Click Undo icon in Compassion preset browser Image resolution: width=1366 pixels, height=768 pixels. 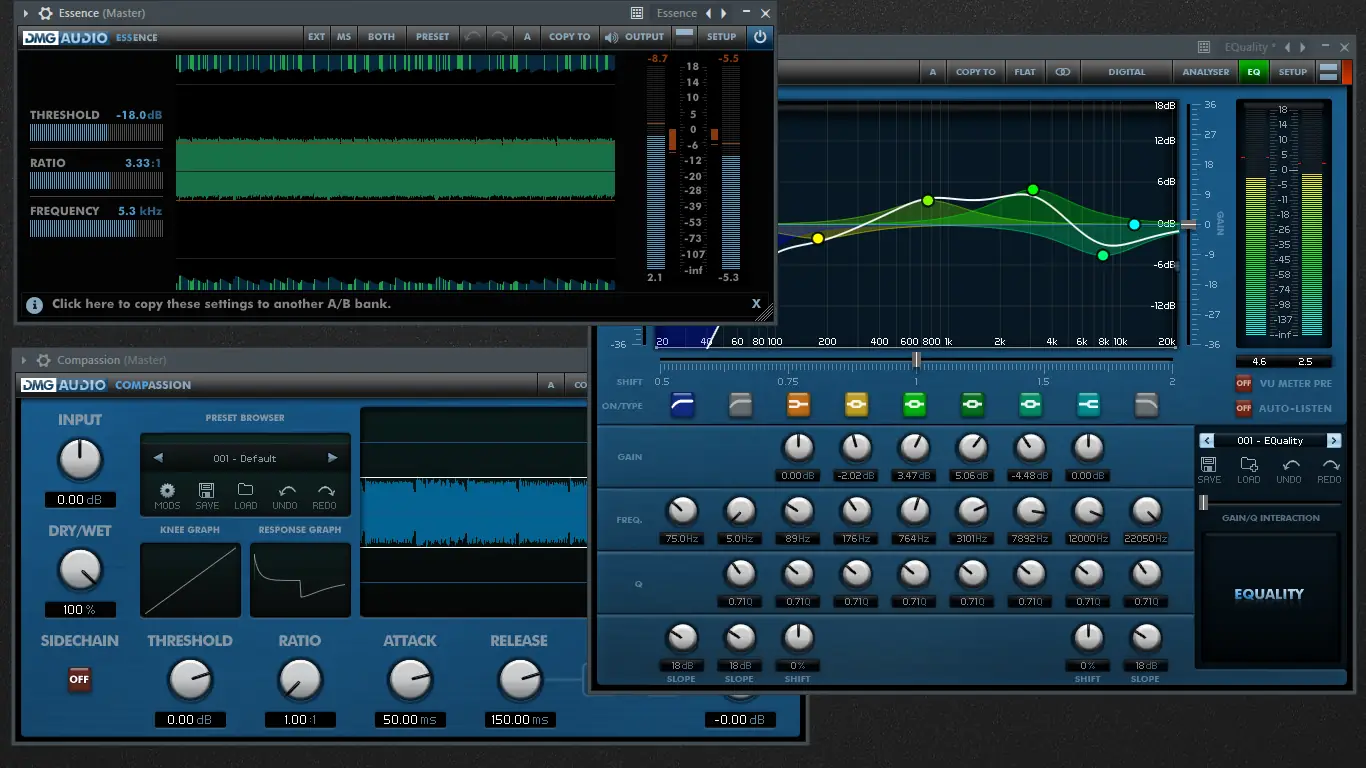point(285,495)
